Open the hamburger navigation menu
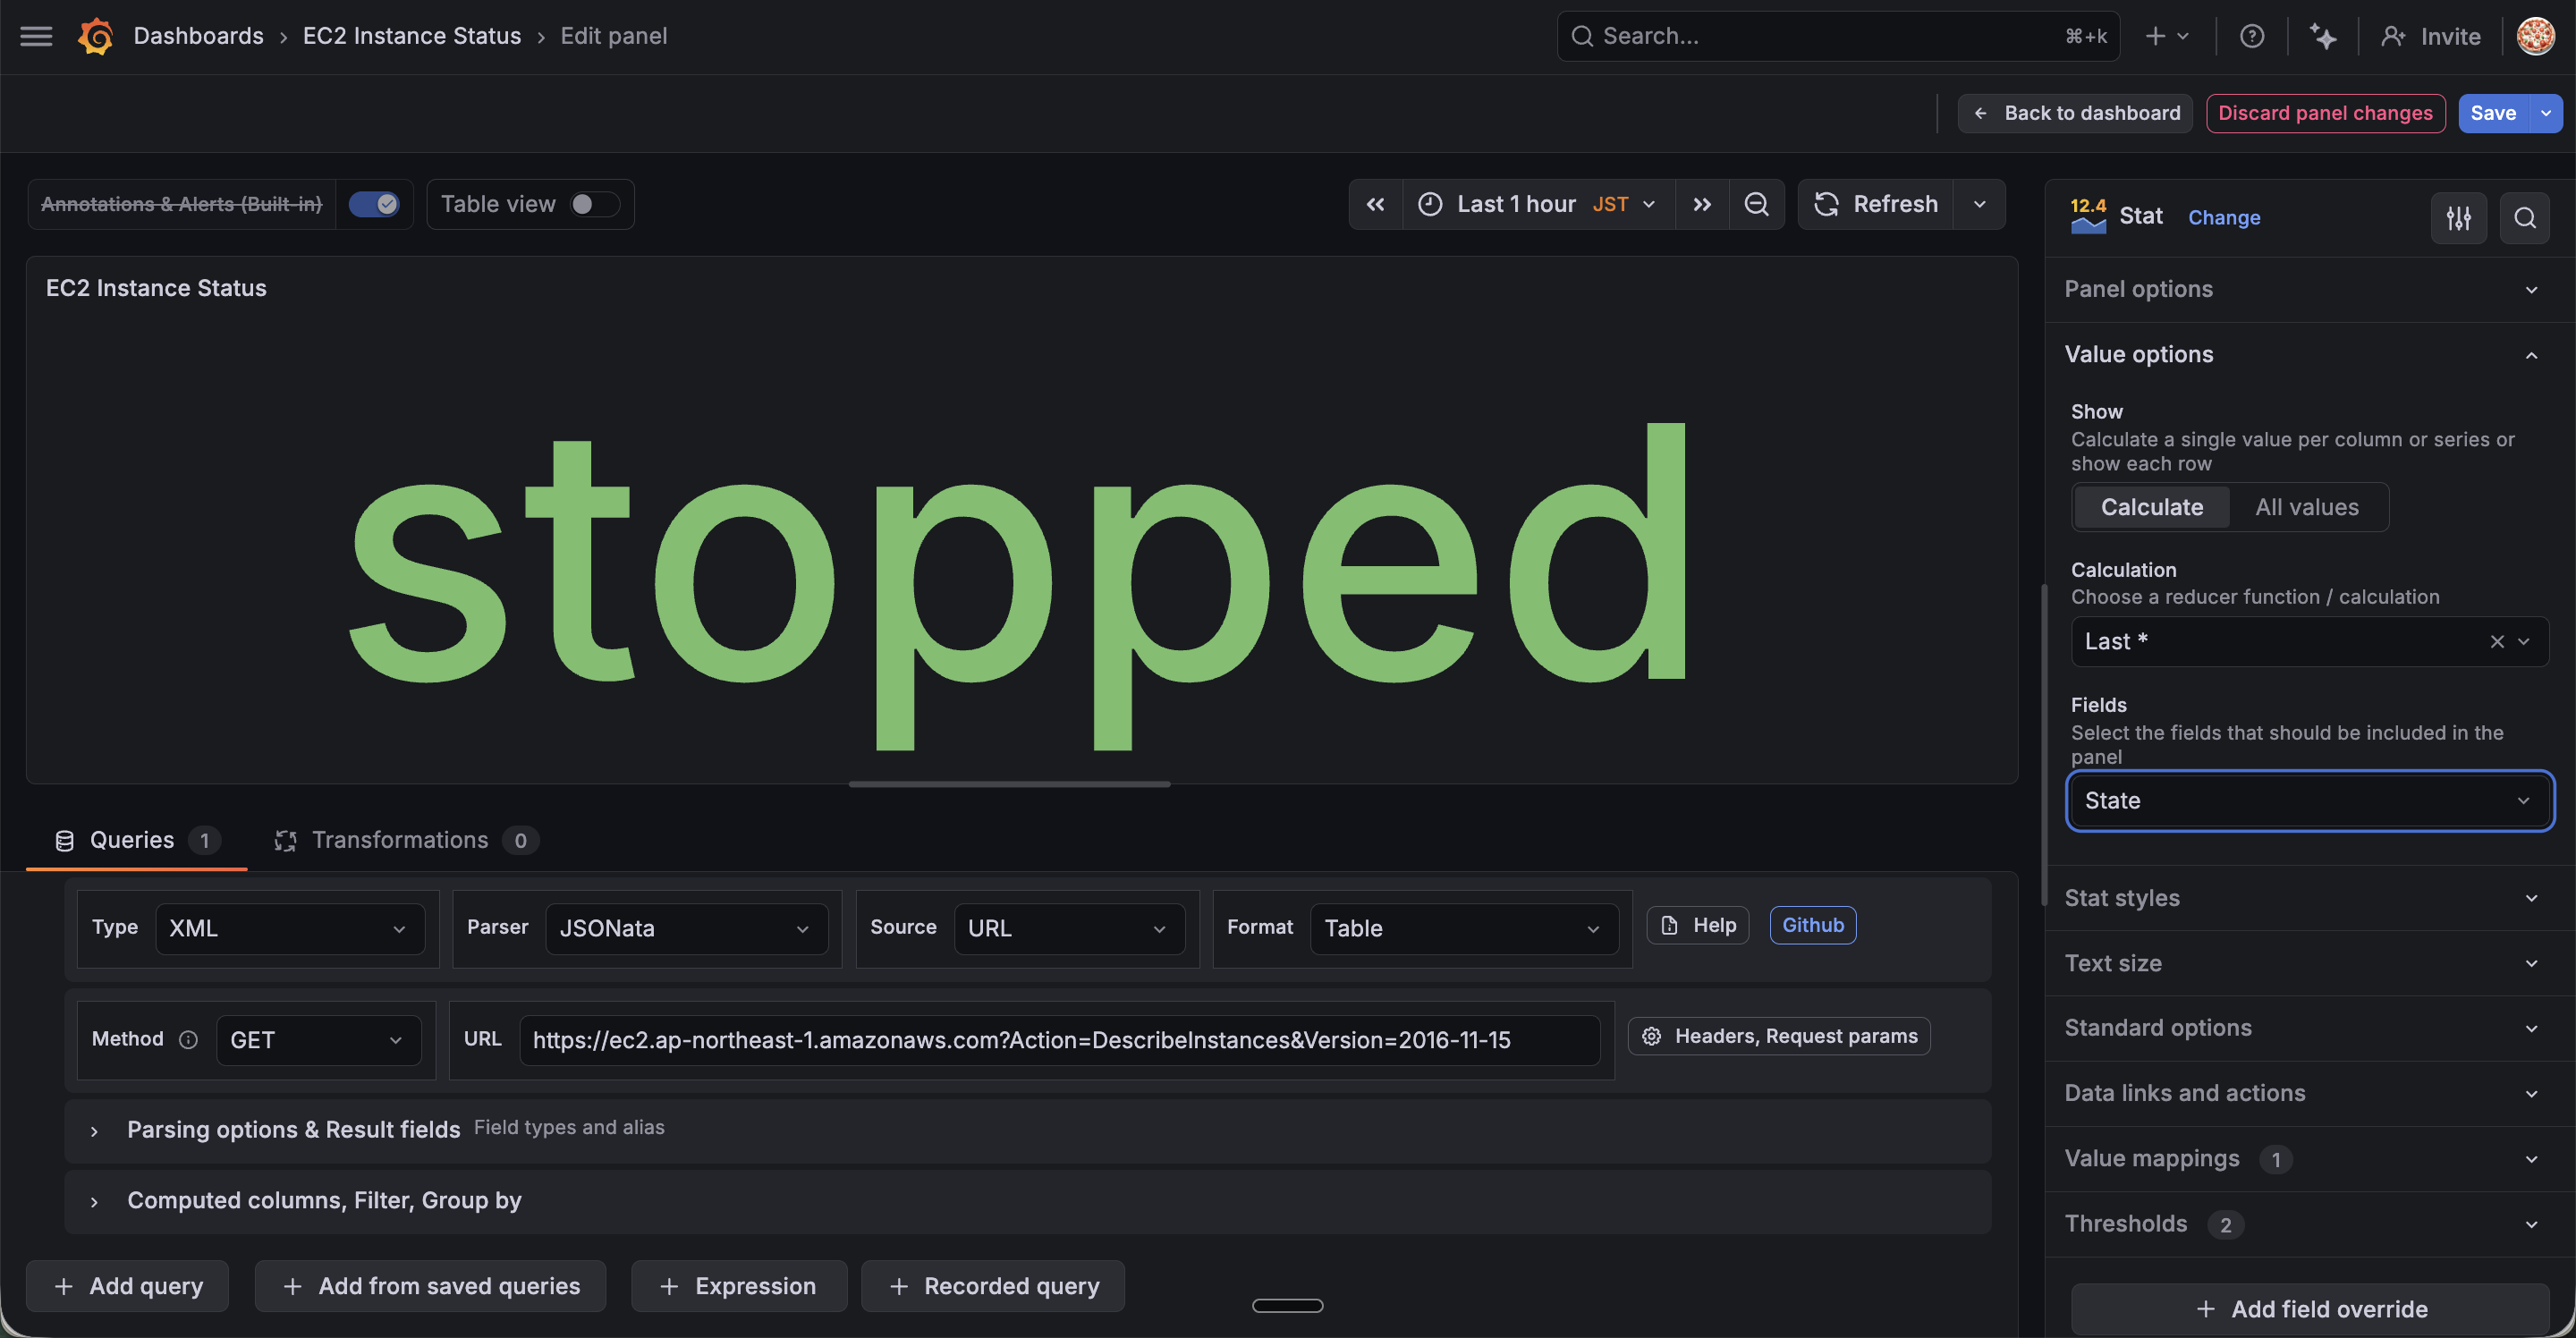2576x1338 pixels. [36, 36]
